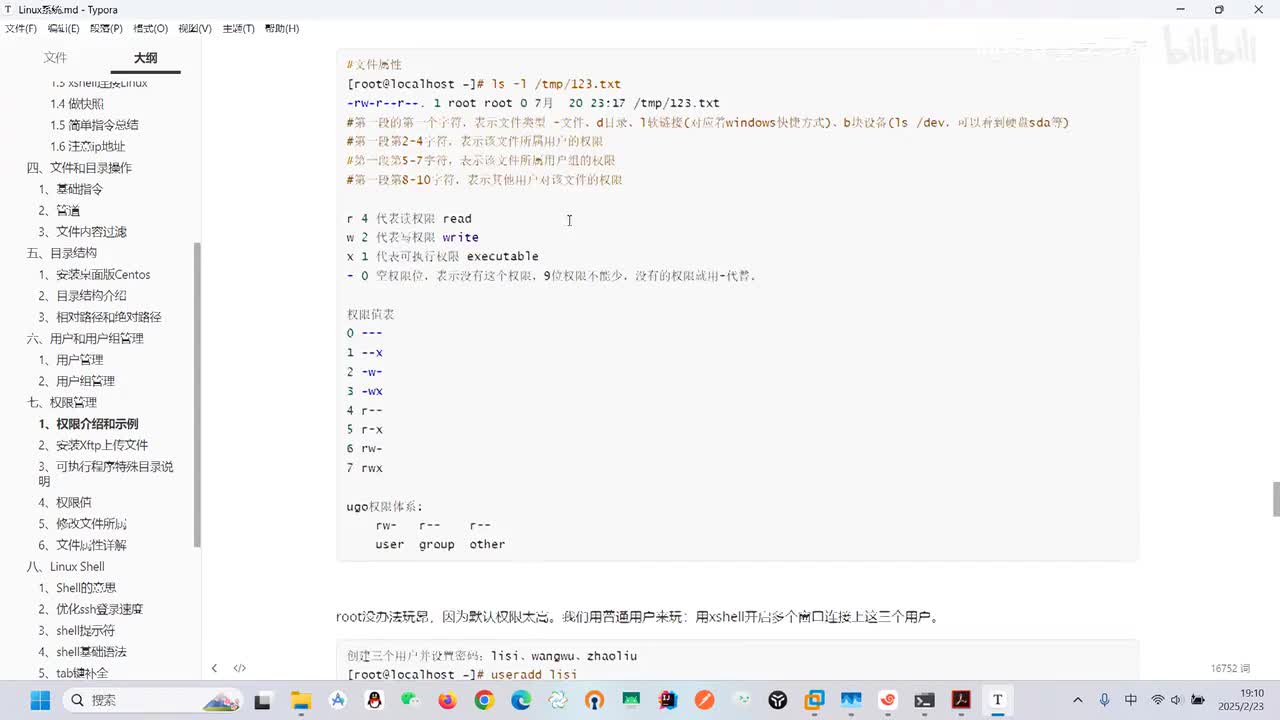
Task: Jump to outline item 3、shell提示符
Action: click(x=76, y=631)
